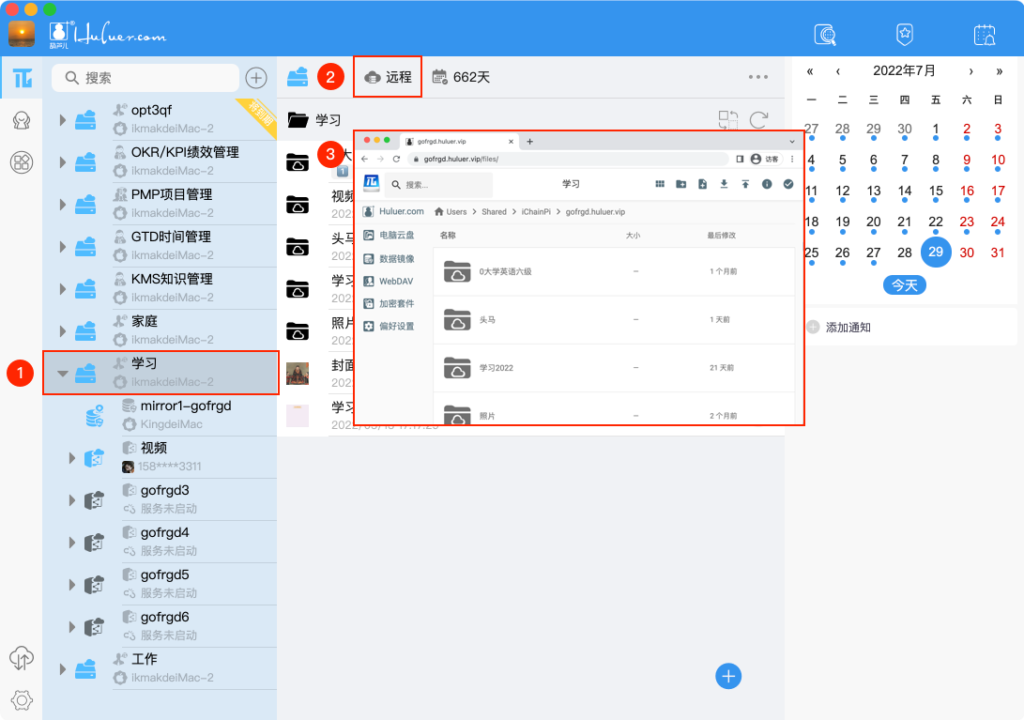
Task: Open the user avatar sidebar icon
Action: tap(22, 120)
